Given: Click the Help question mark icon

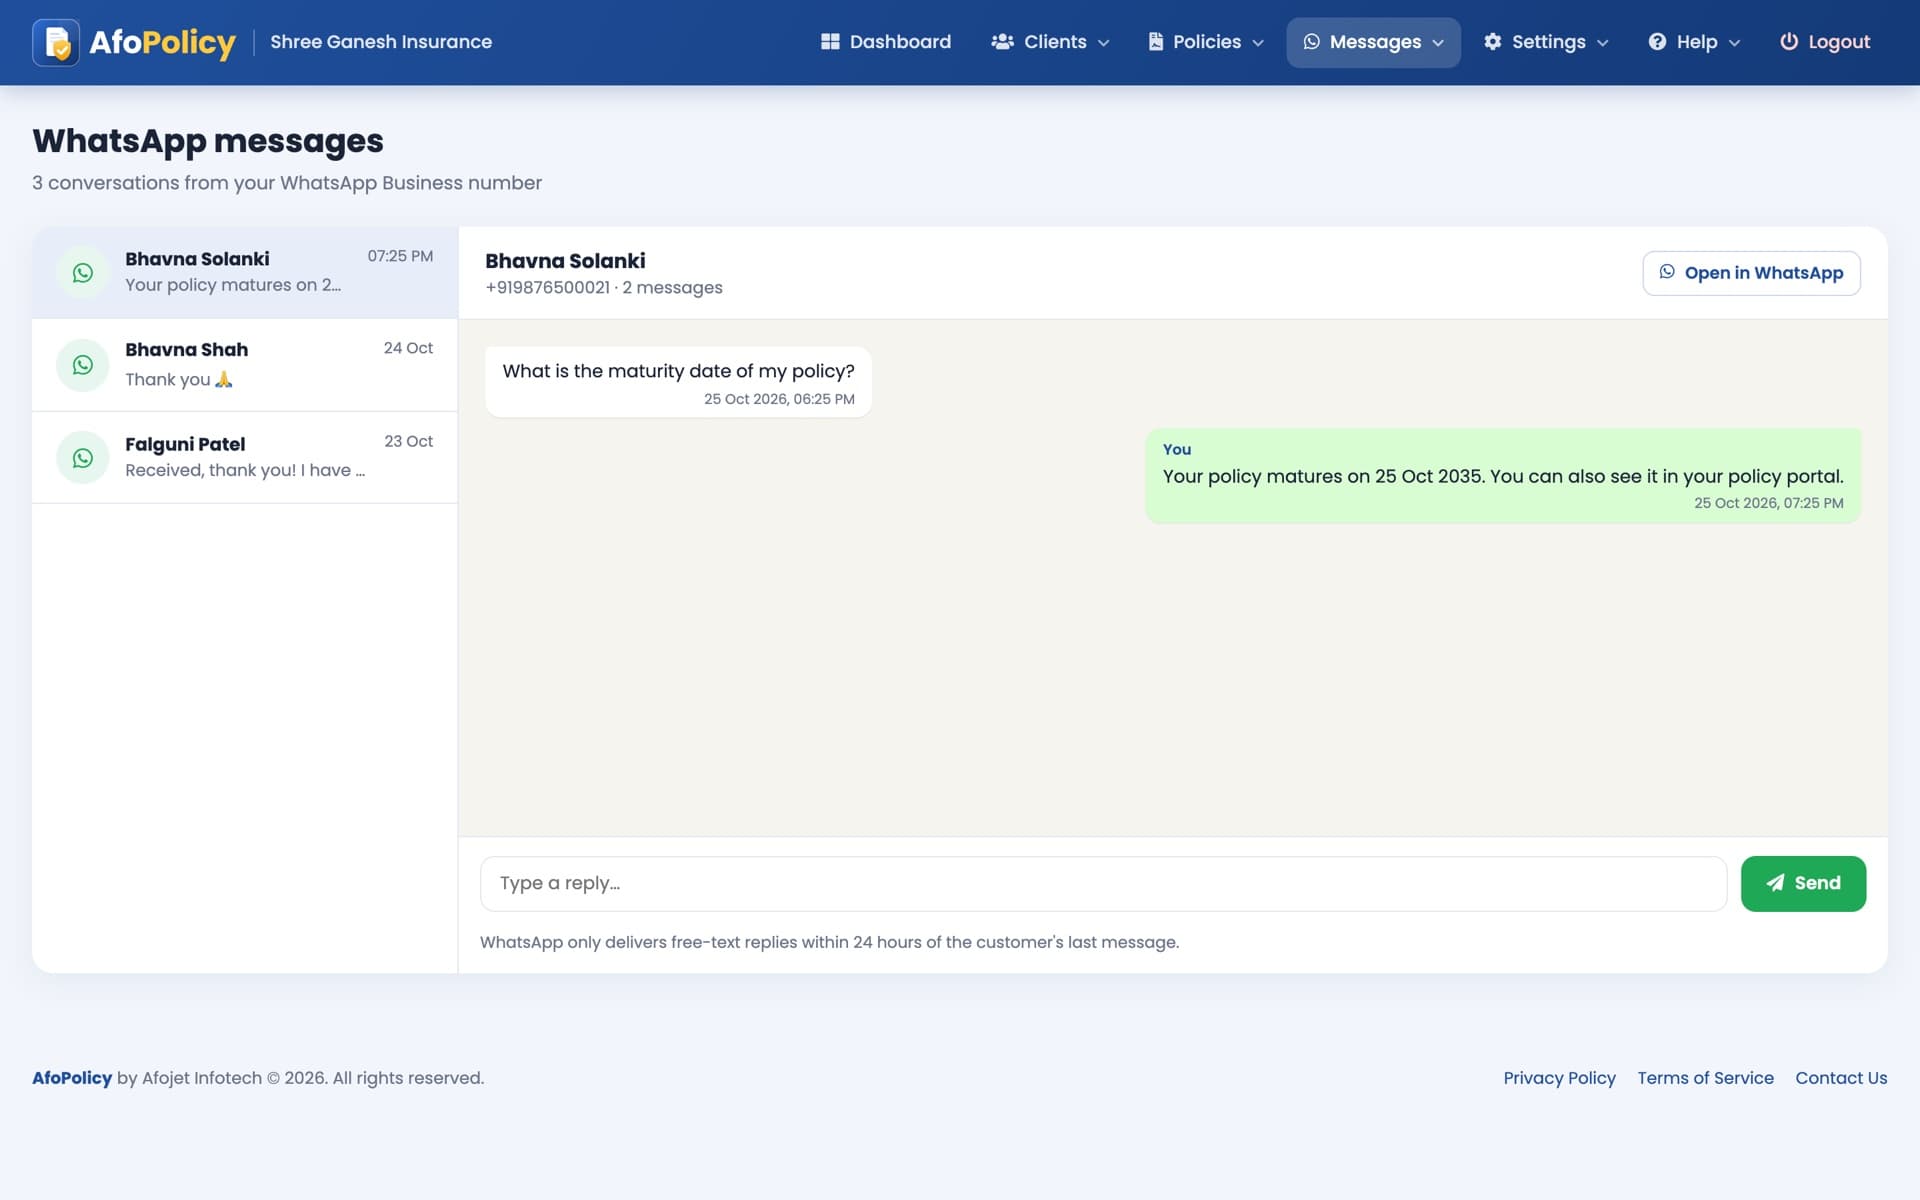Looking at the screenshot, I should [1657, 42].
